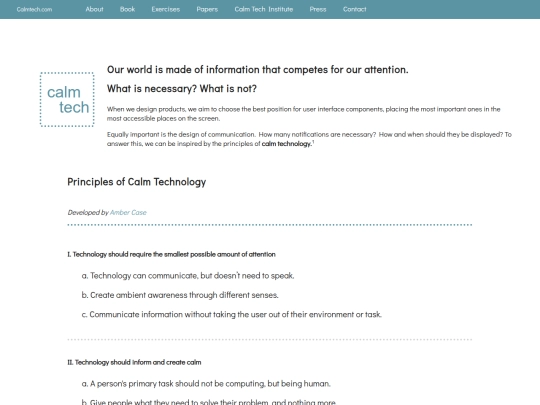Click 'What is necessary? What is not?' heading
Image resolution: width=540 pixels, height=405 pixels.
click(182, 89)
